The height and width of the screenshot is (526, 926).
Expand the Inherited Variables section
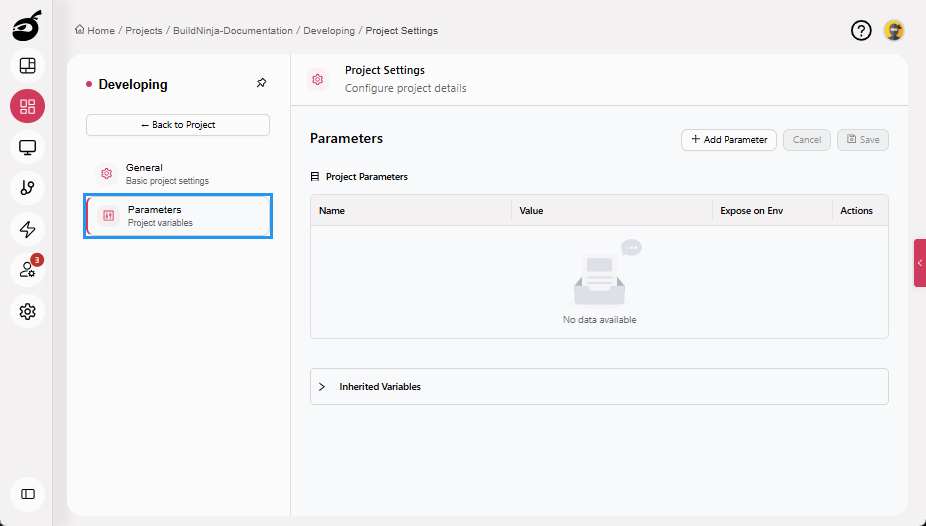(599, 387)
